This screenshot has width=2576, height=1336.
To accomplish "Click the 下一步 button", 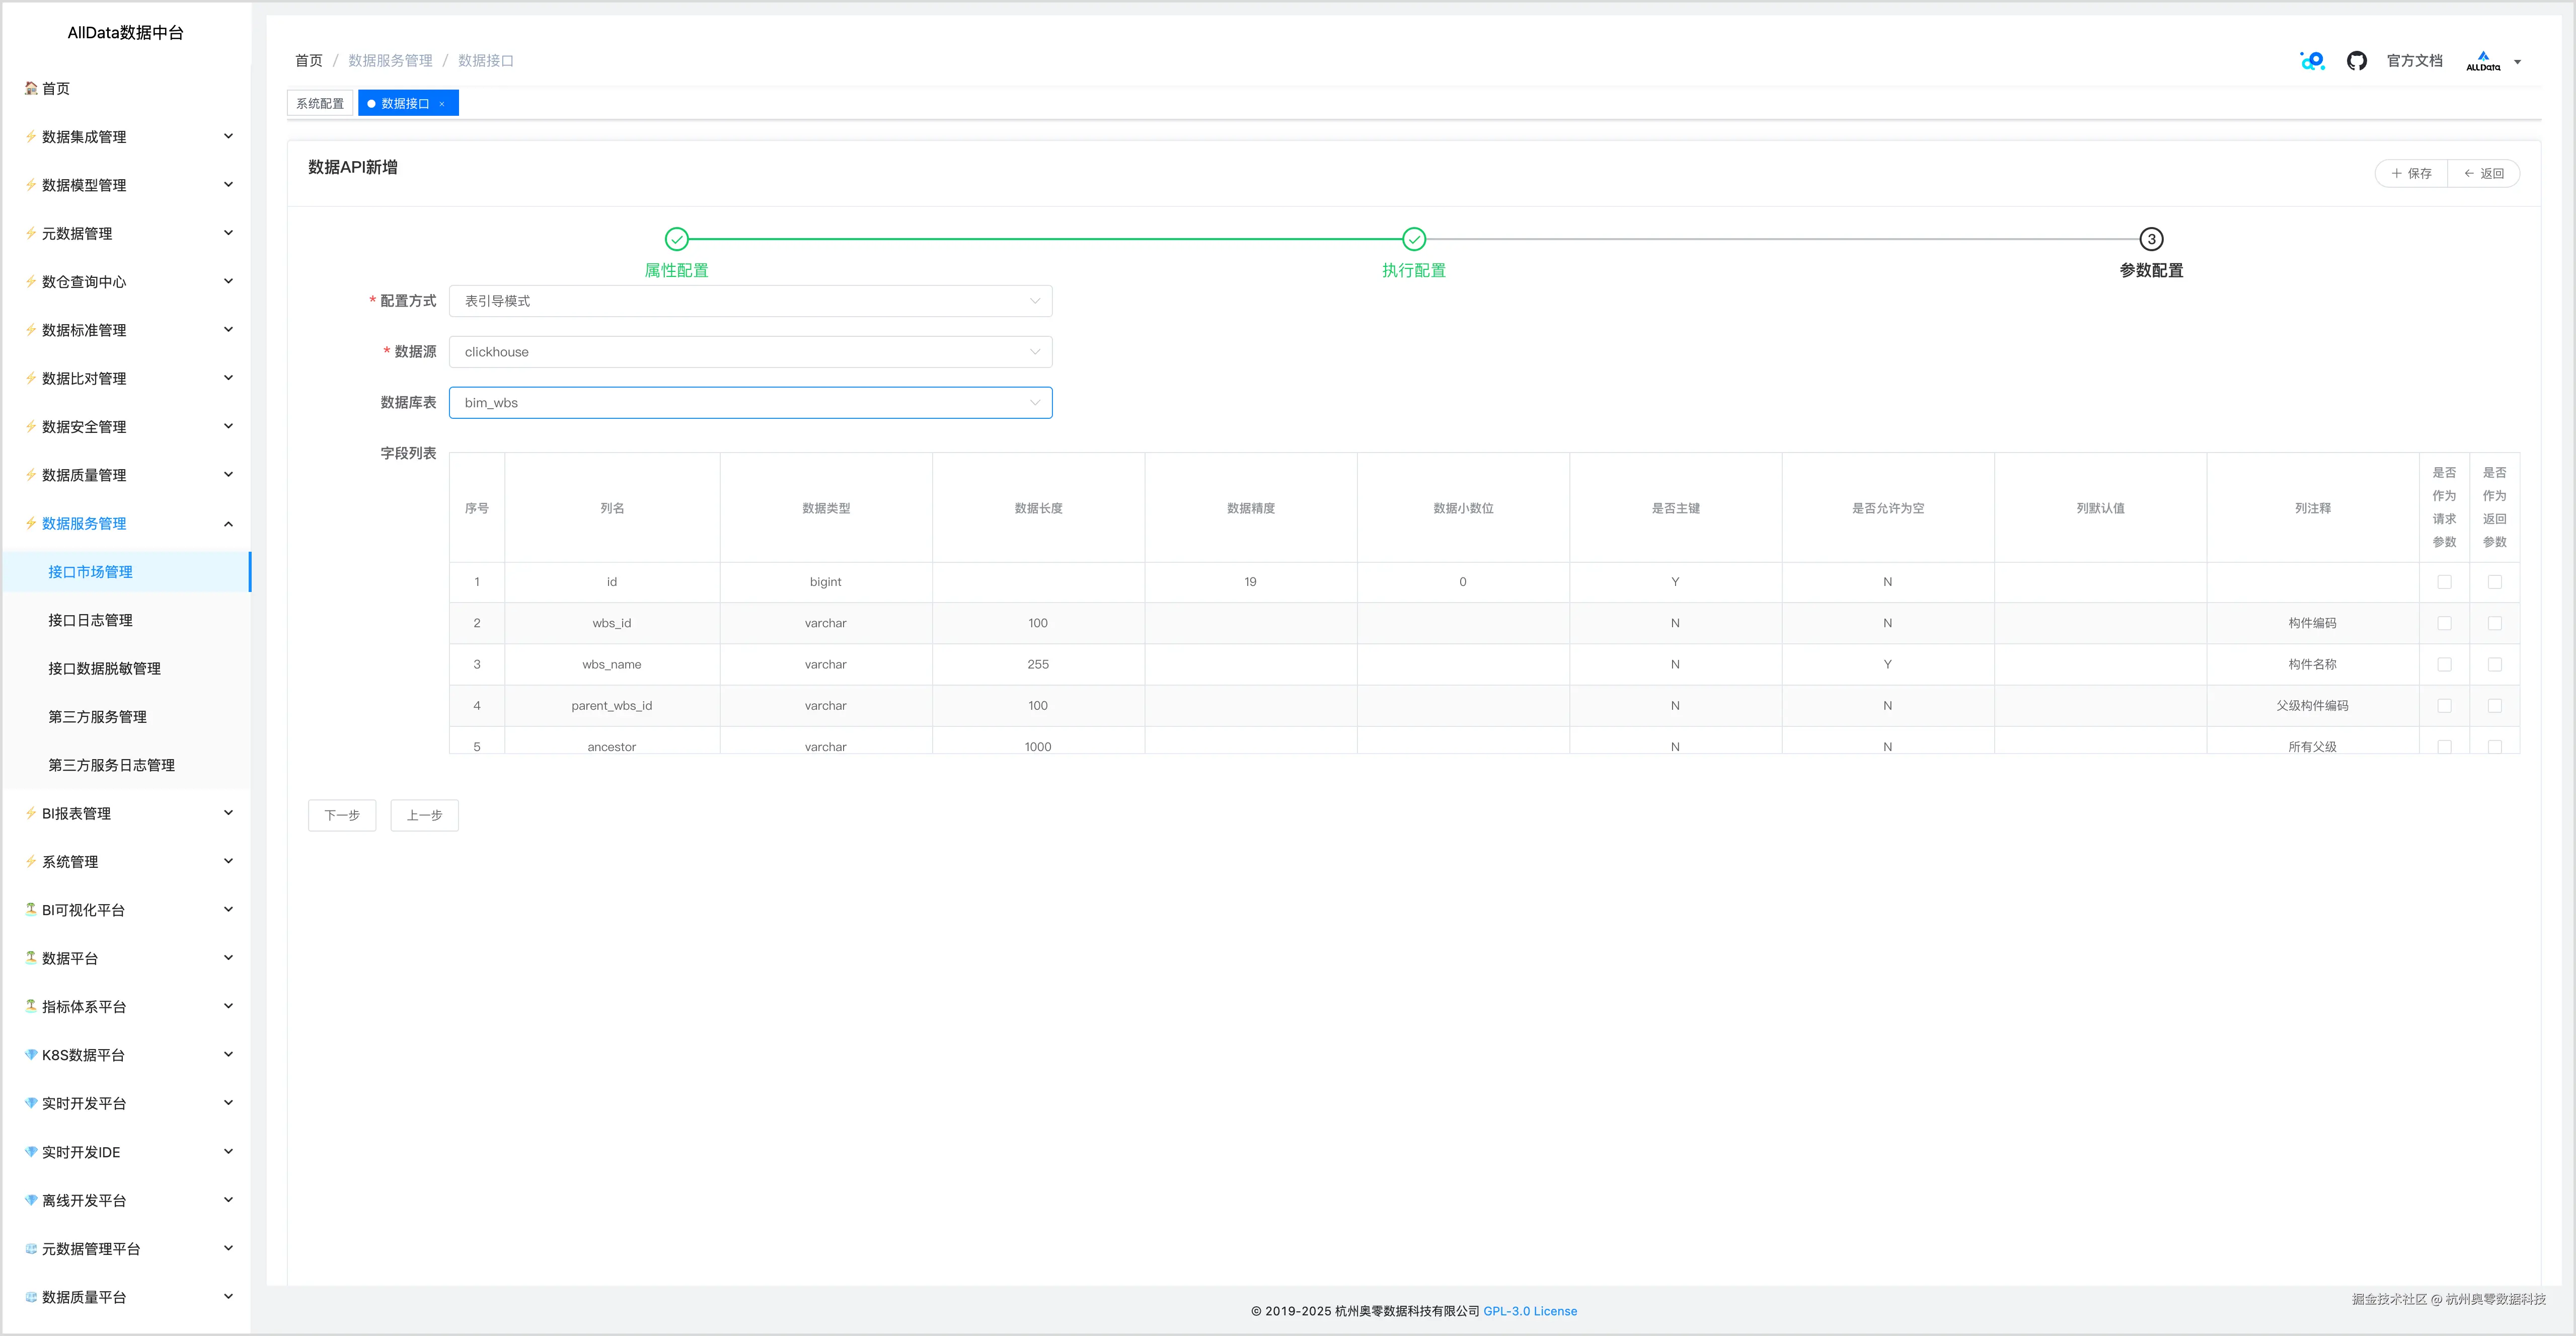I will click(x=342, y=815).
